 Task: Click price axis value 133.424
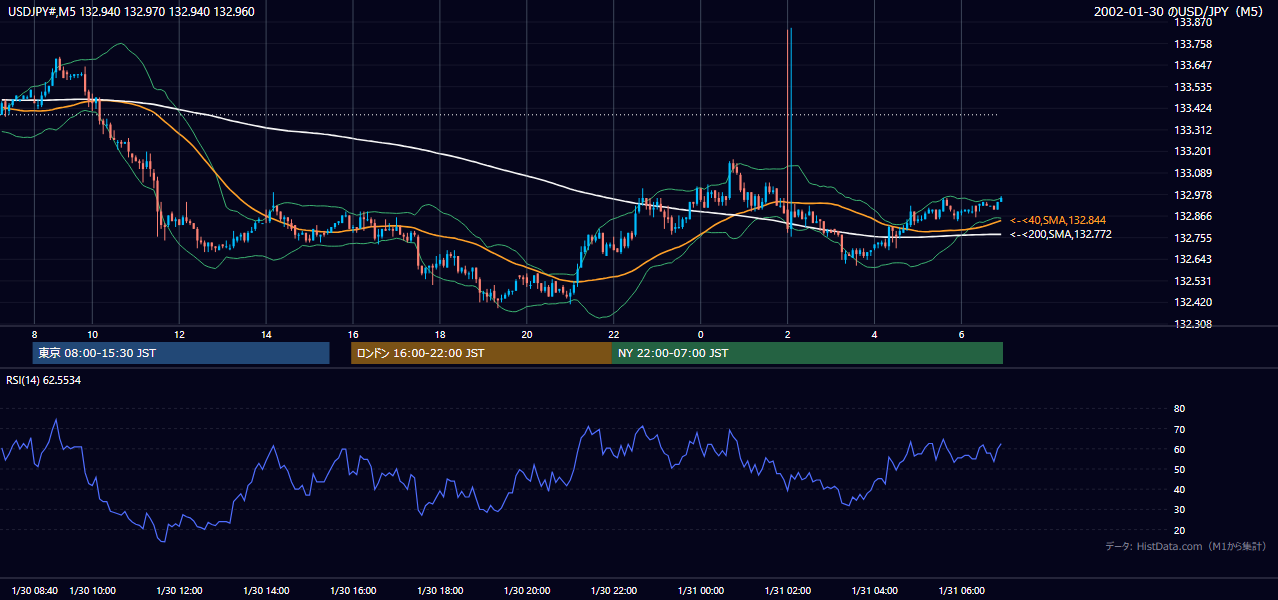(1192, 109)
